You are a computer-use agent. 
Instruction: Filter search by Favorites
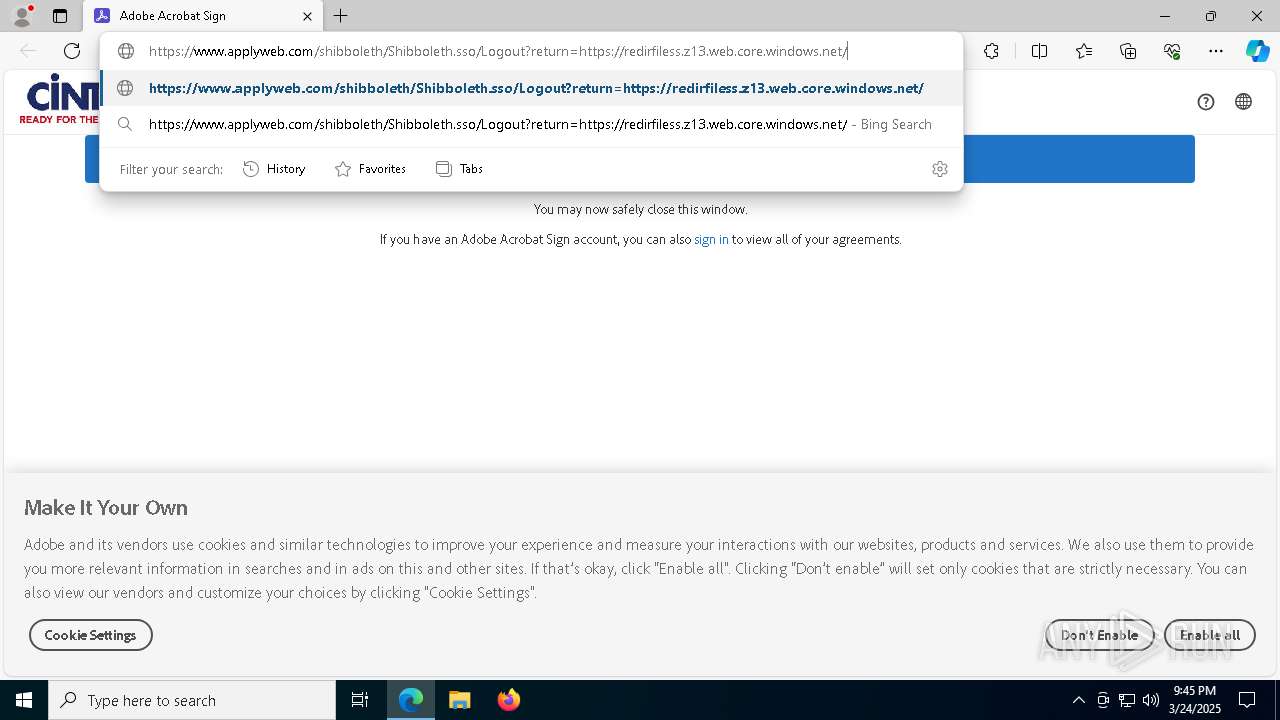point(370,169)
